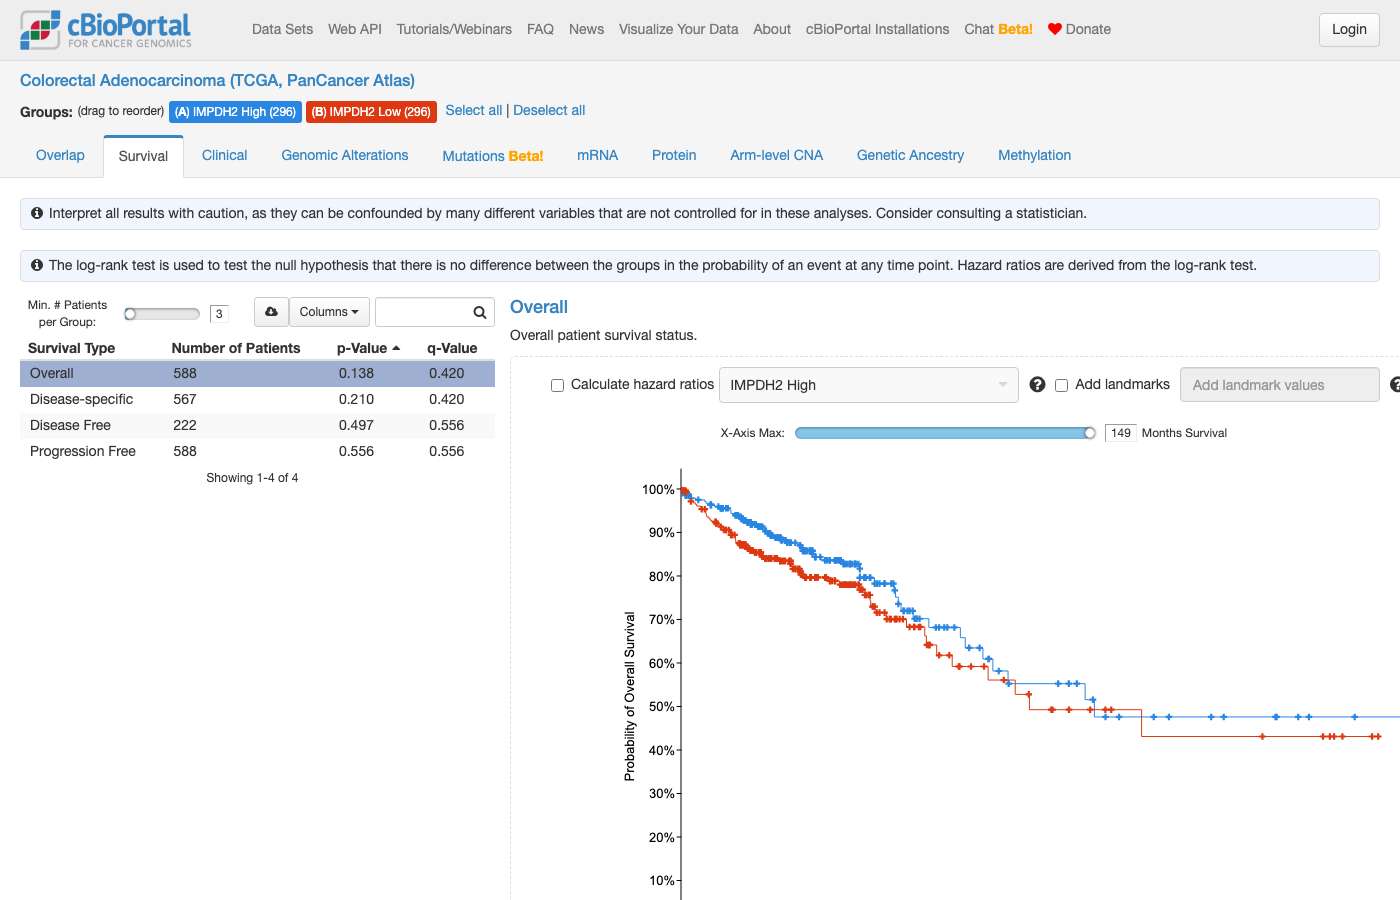
Task: Select the Disease-specific survival row
Action: coord(257,399)
